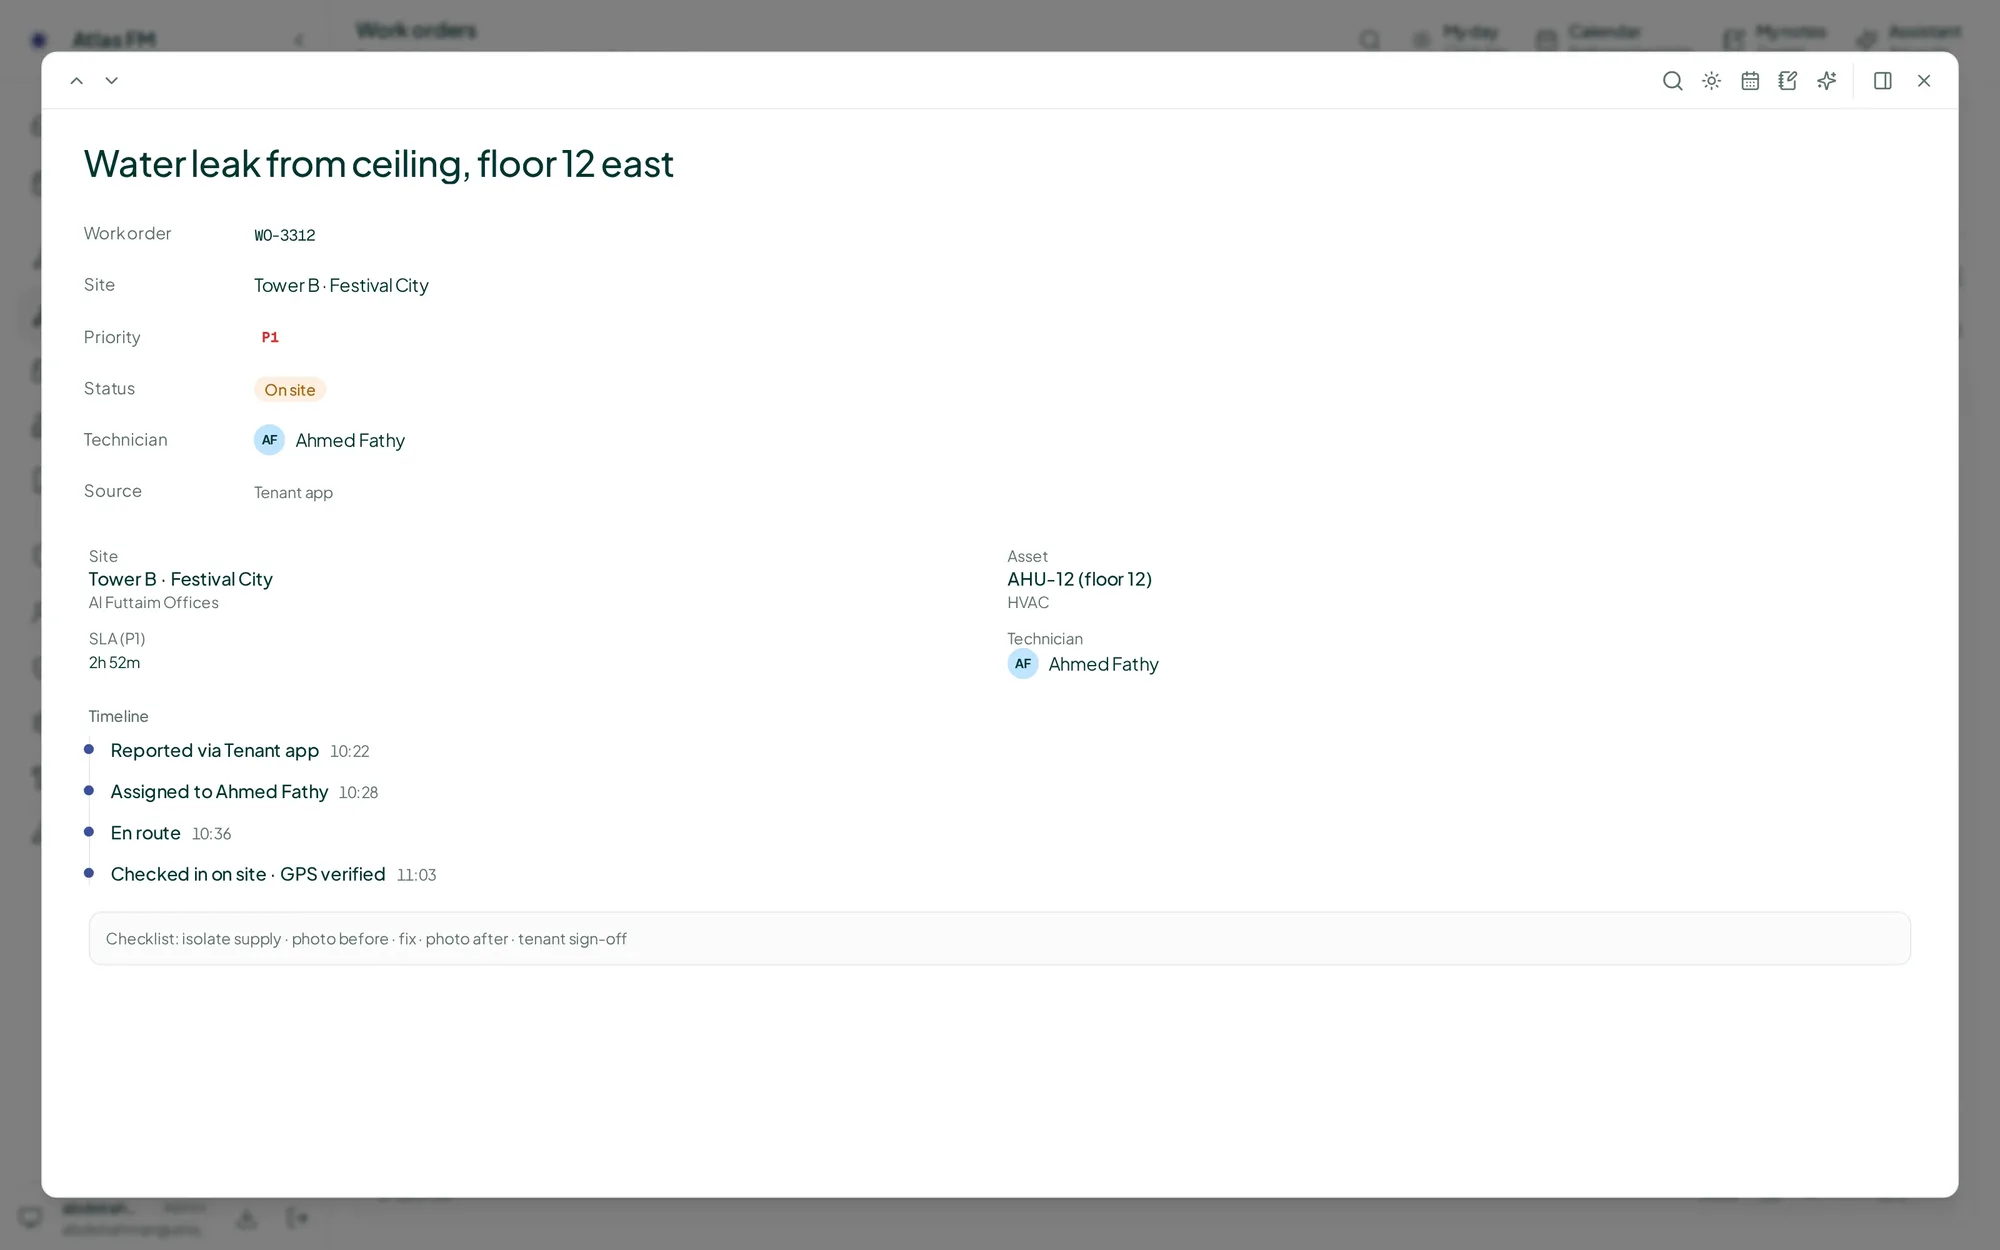Viewport: 2000px width, 1250px height.
Task: Click the checklist box with isolate supply steps
Action: (999, 939)
